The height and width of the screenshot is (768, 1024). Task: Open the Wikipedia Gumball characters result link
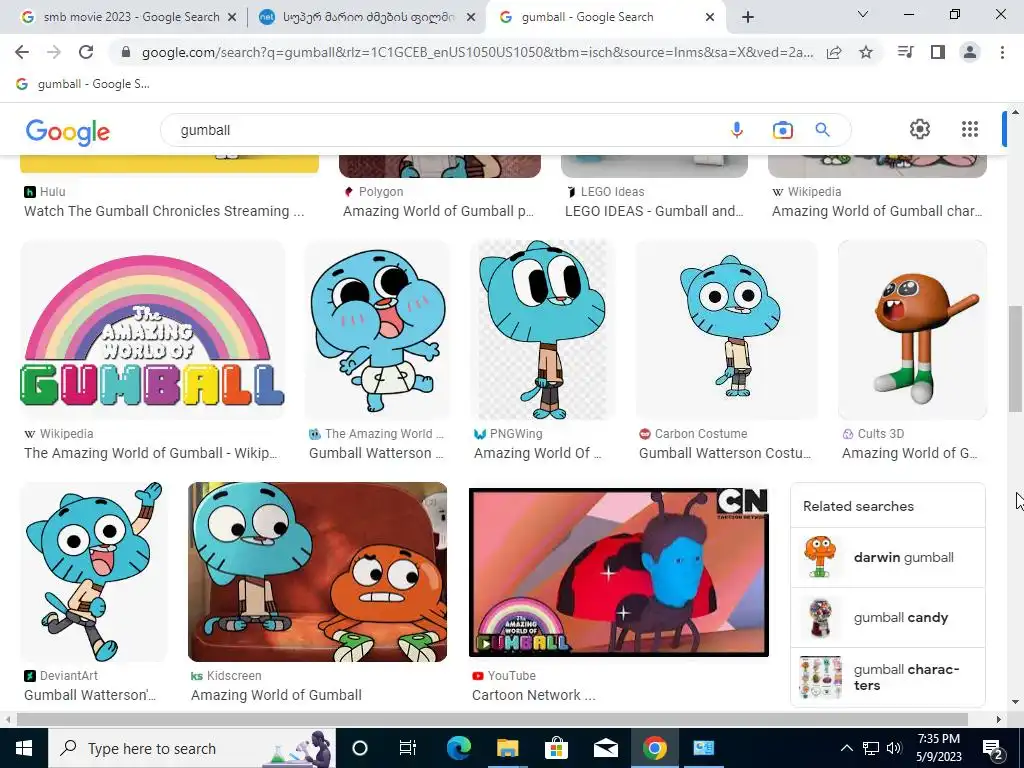pos(877,211)
